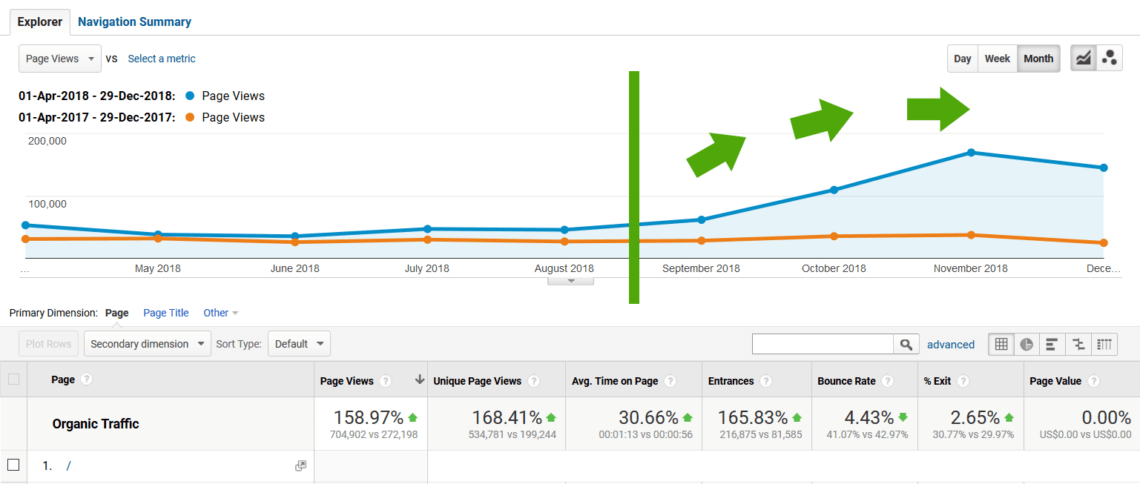
Task: Select the comparison view icon
Action: coord(1078,344)
